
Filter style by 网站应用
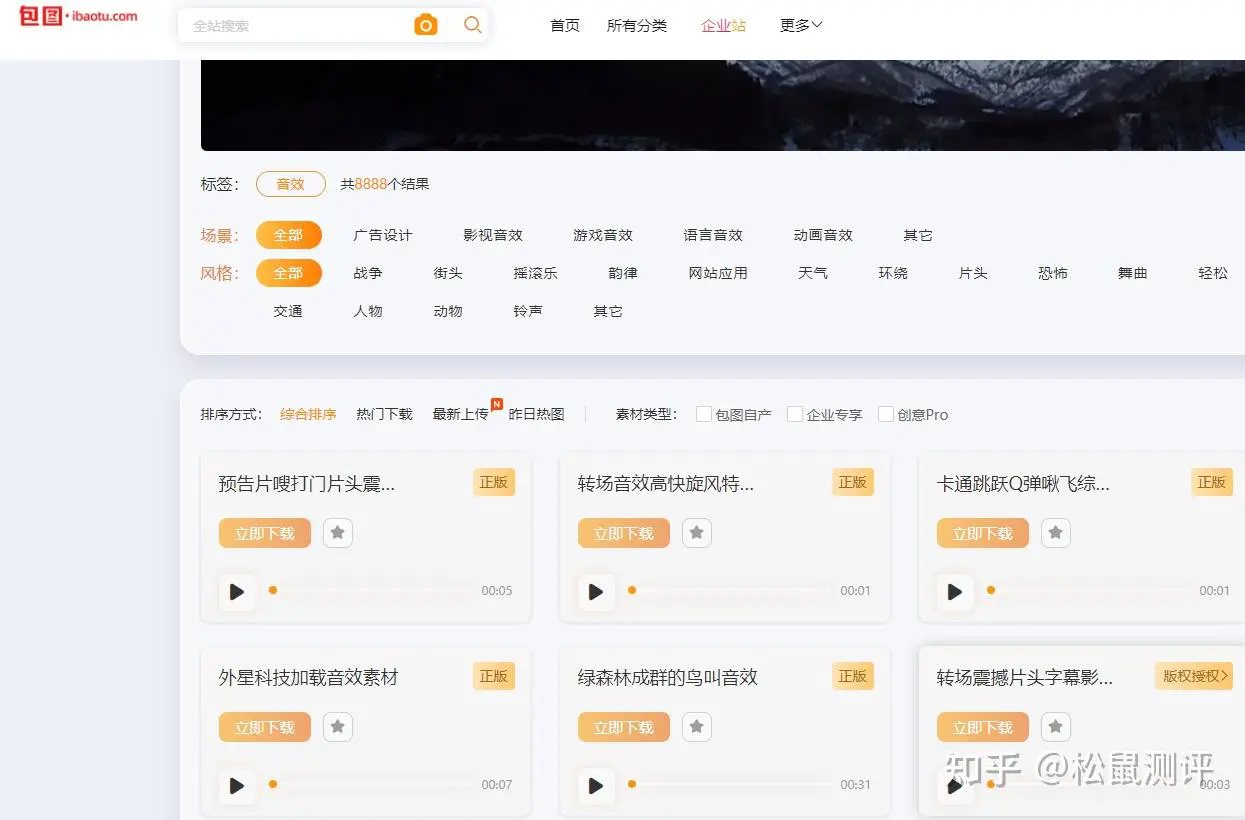718,273
